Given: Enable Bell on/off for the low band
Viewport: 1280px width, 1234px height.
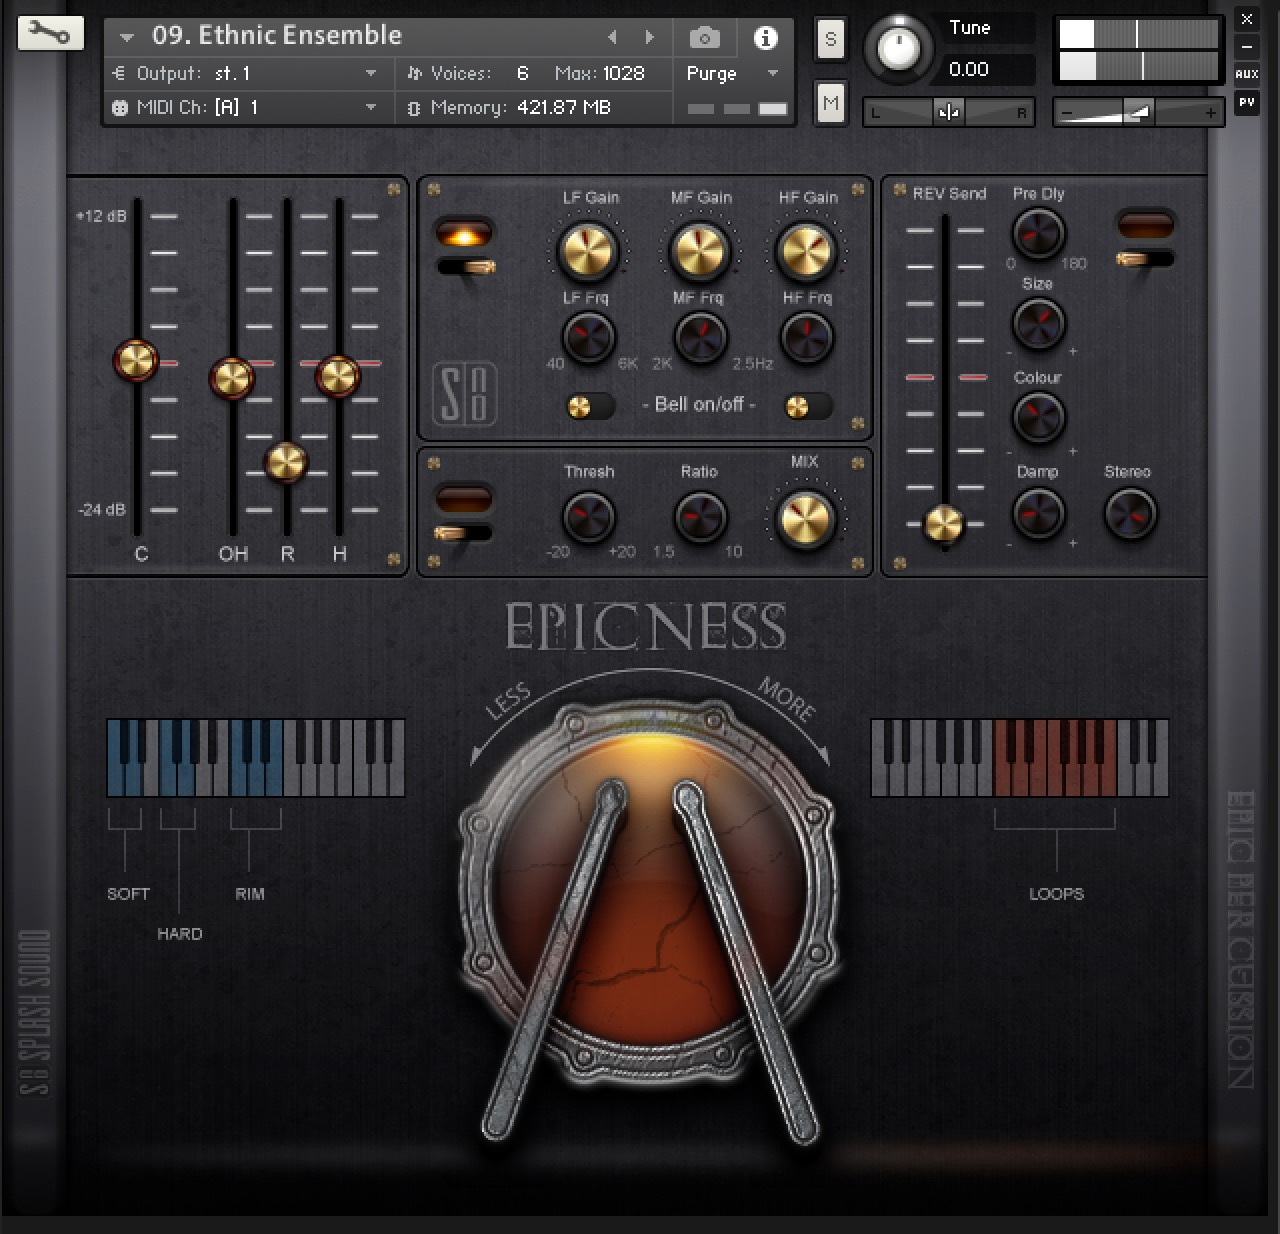Looking at the screenshot, I should pyautogui.click(x=588, y=406).
